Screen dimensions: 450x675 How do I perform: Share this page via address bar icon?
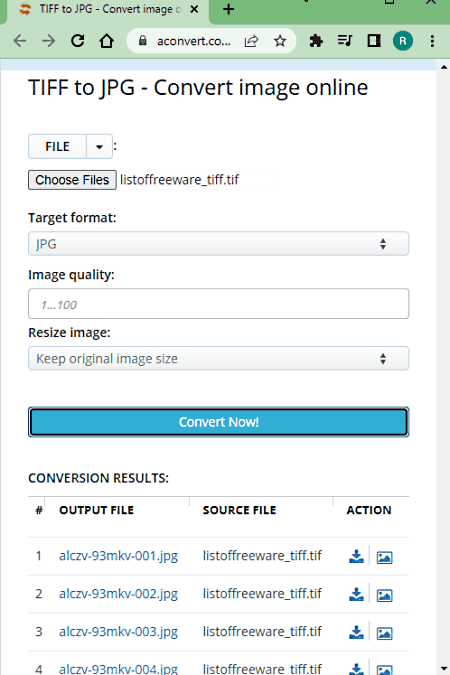point(251,41)
